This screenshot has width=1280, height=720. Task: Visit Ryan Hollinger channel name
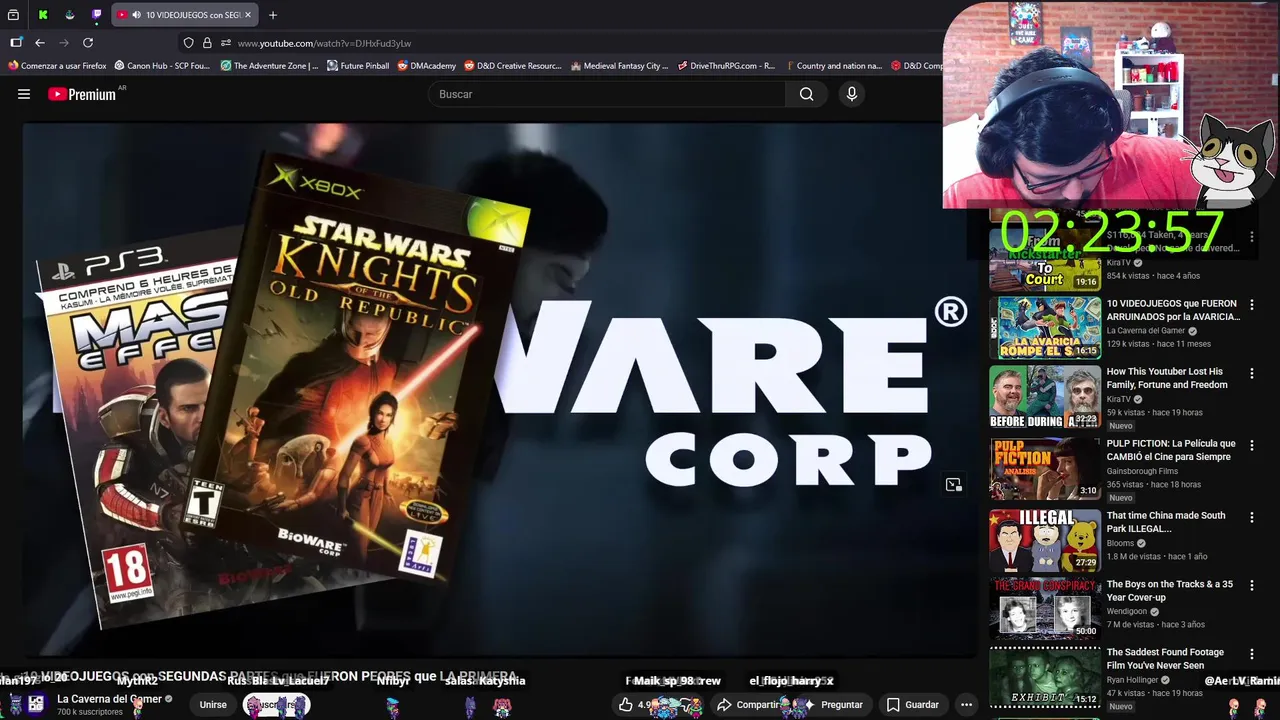pyautogui.click(x=1132, y=680)
